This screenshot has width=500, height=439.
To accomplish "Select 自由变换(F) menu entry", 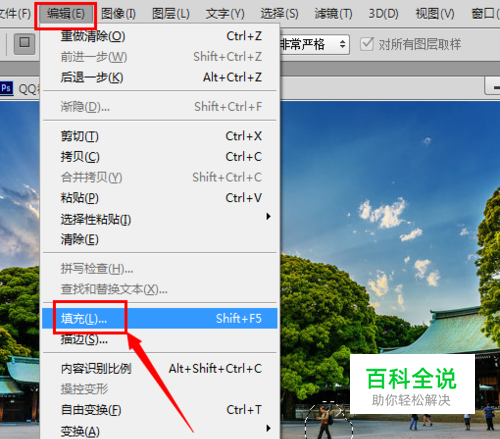I will 160,410.
